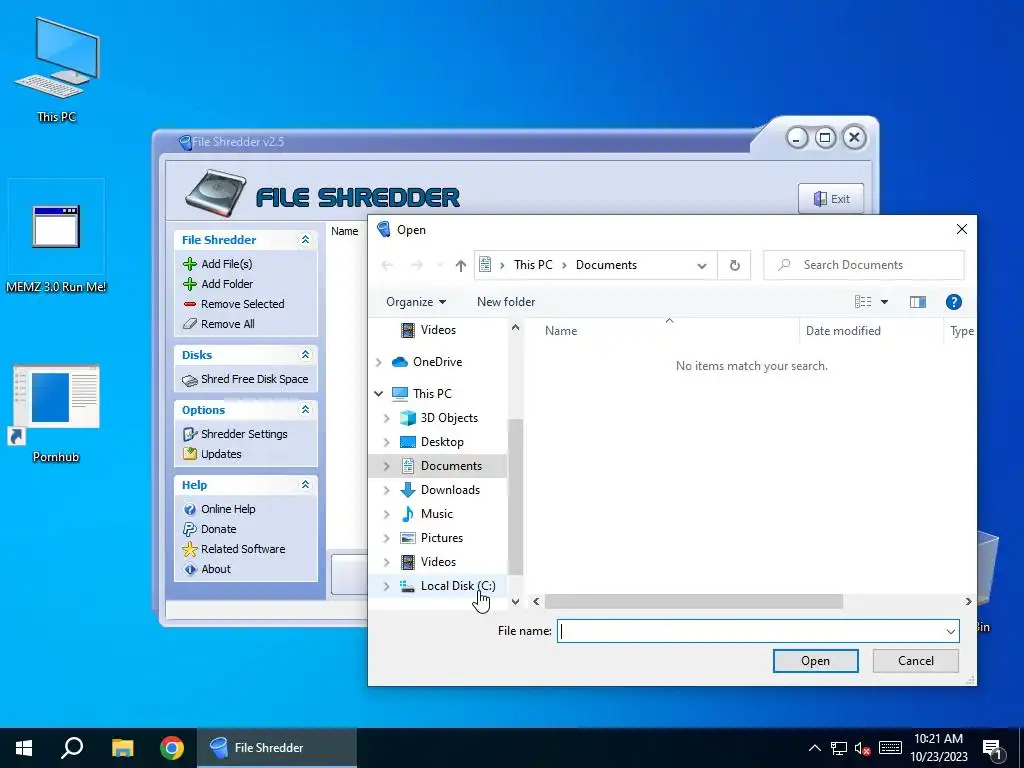
Task: Select the This PC desktop icon
Action: click(x=57, y=70)
